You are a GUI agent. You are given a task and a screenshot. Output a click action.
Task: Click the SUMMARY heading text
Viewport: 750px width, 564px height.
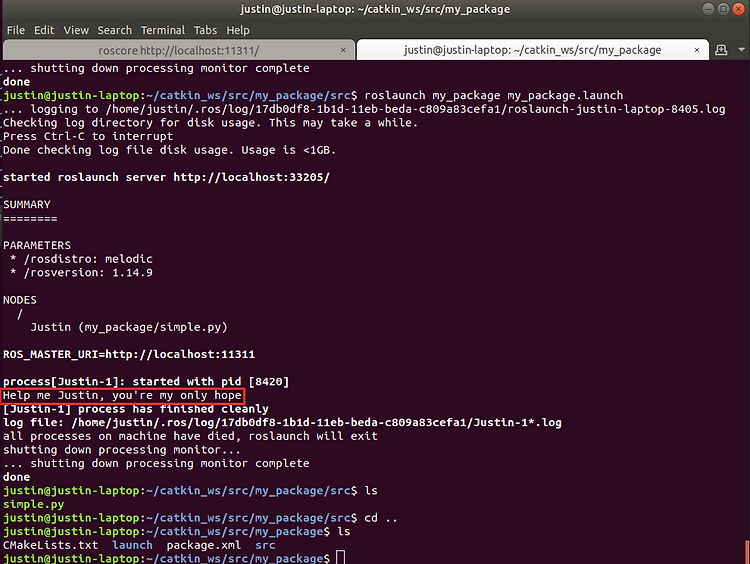27,204
